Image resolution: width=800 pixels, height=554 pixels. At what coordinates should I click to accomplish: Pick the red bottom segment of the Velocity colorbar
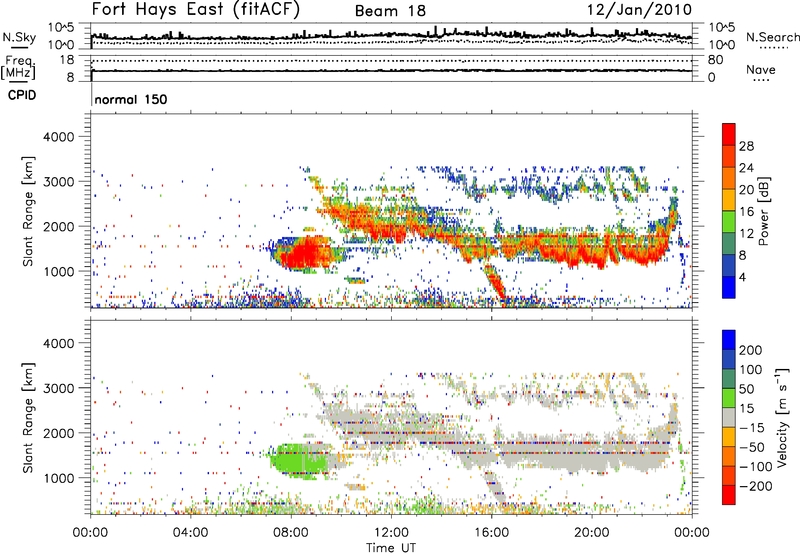(729, 495)
